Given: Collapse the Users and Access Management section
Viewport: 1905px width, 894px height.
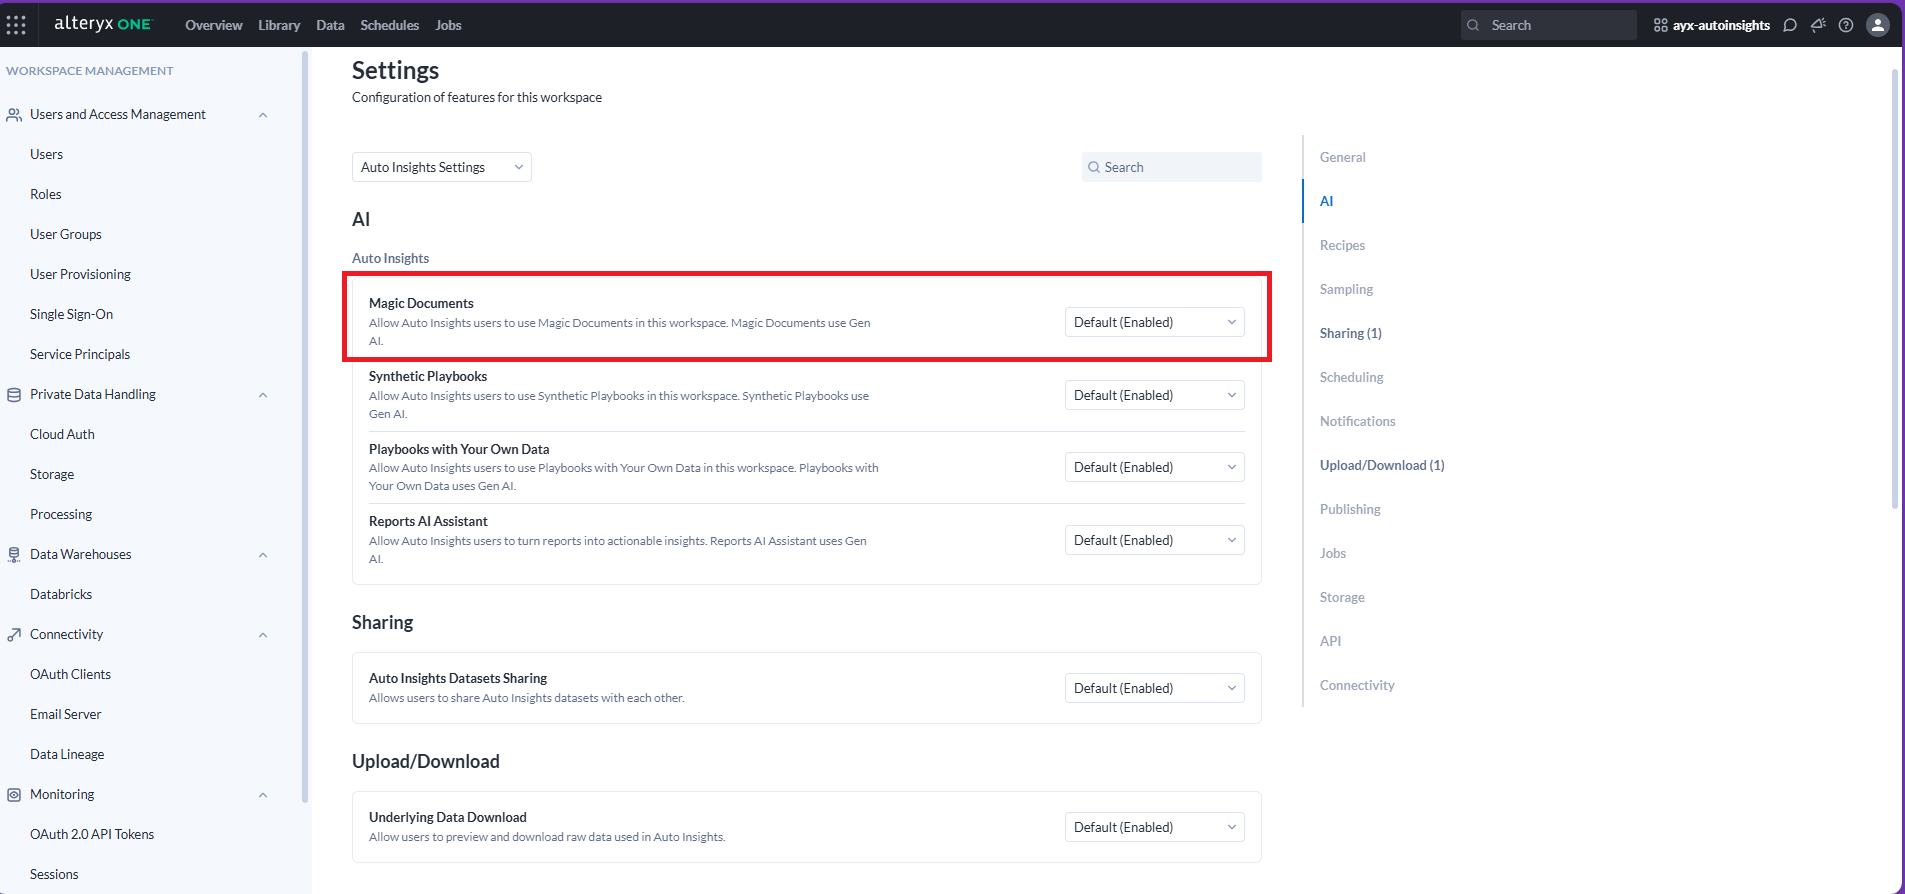Looking at the screenshot, I should tap(263, 115).
